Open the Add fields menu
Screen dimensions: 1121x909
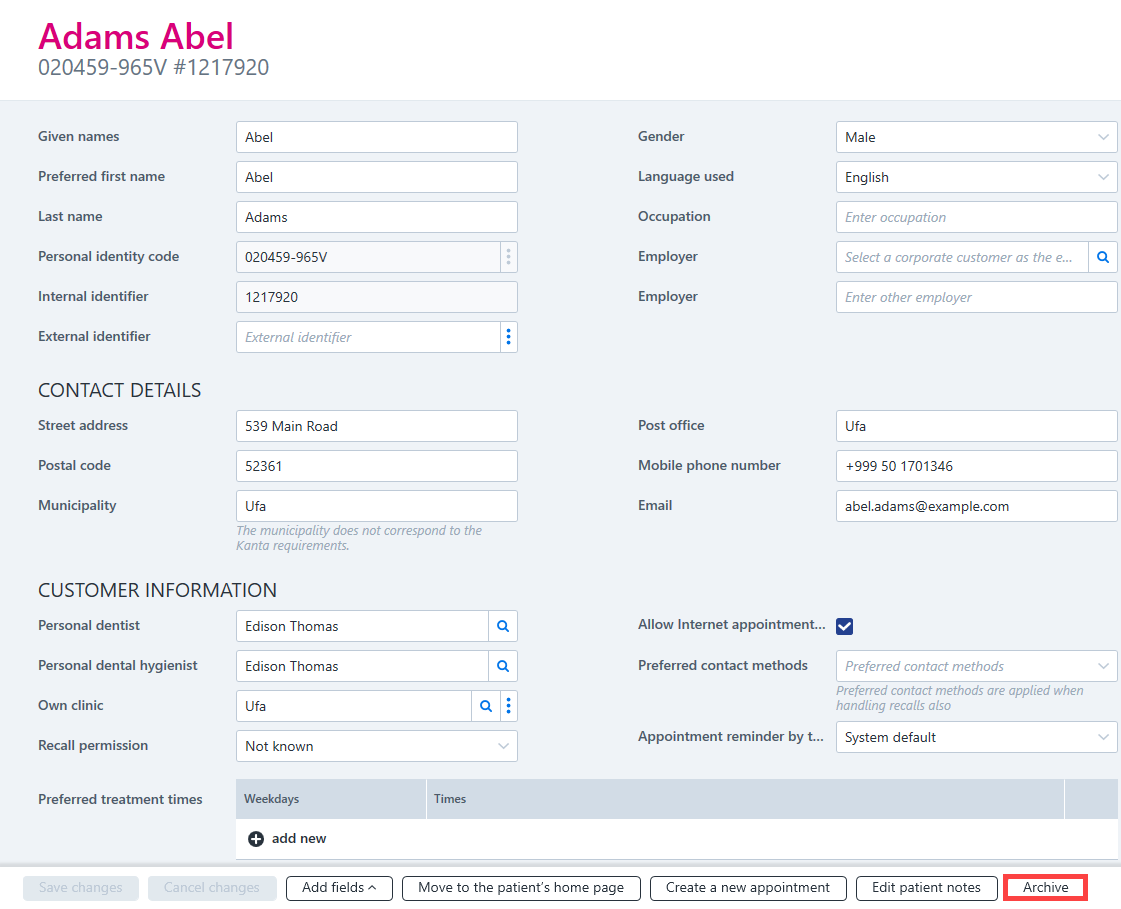(x=339, y=888)
